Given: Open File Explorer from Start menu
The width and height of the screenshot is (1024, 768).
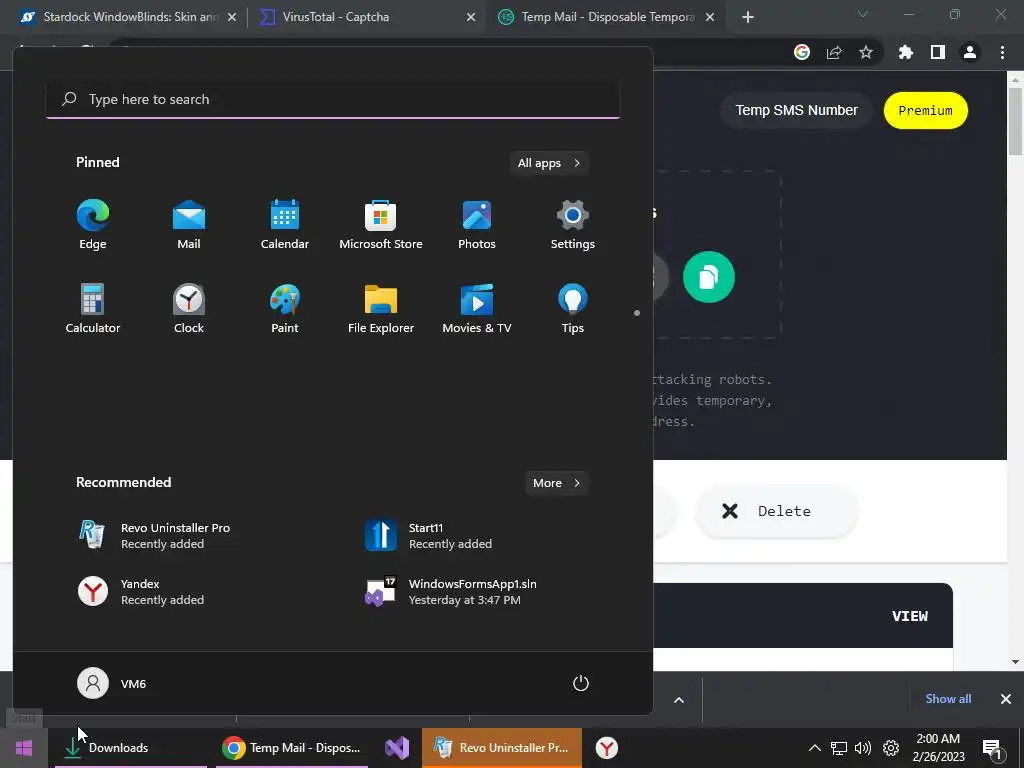Looking at the screenshot, I should (381, 310).
